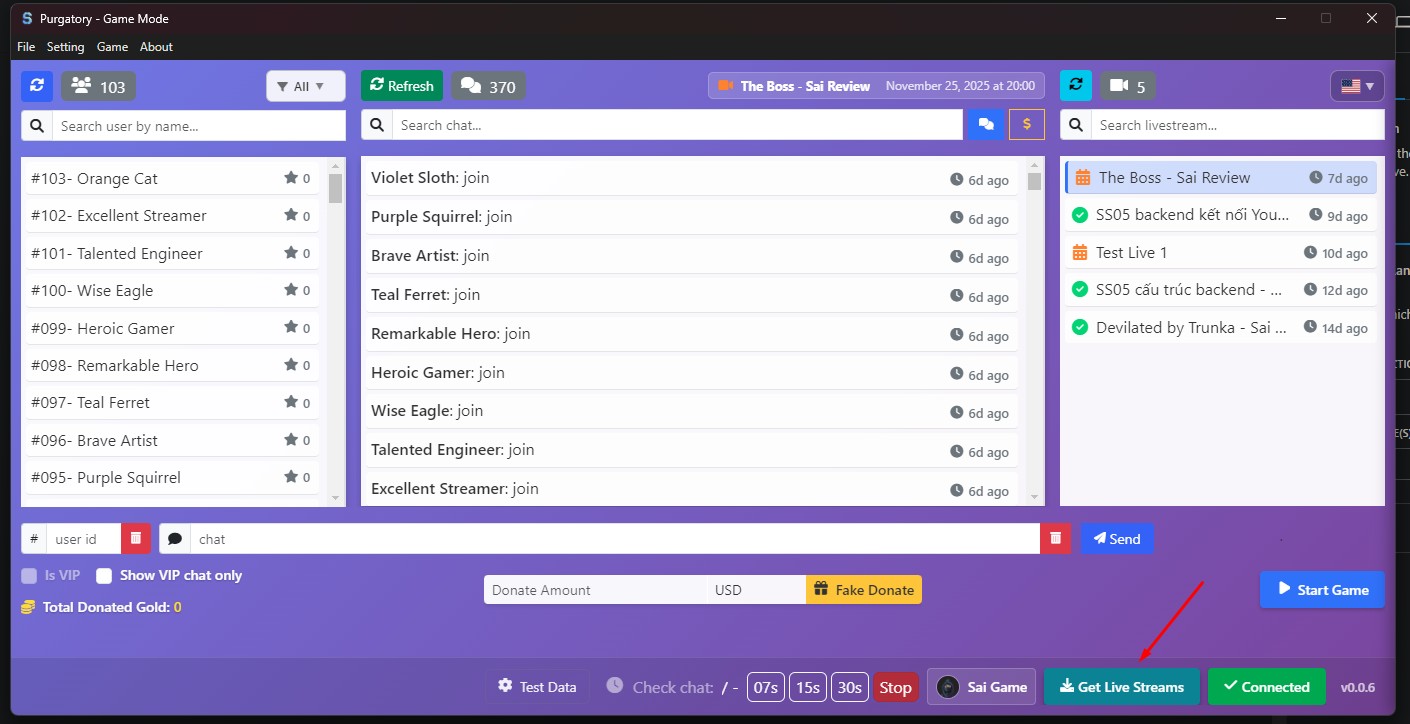The width and height of the screenshot is (1410, 724).
Task: Click the dollar sign donation filter icon
Action: [x=1027, y=125]
